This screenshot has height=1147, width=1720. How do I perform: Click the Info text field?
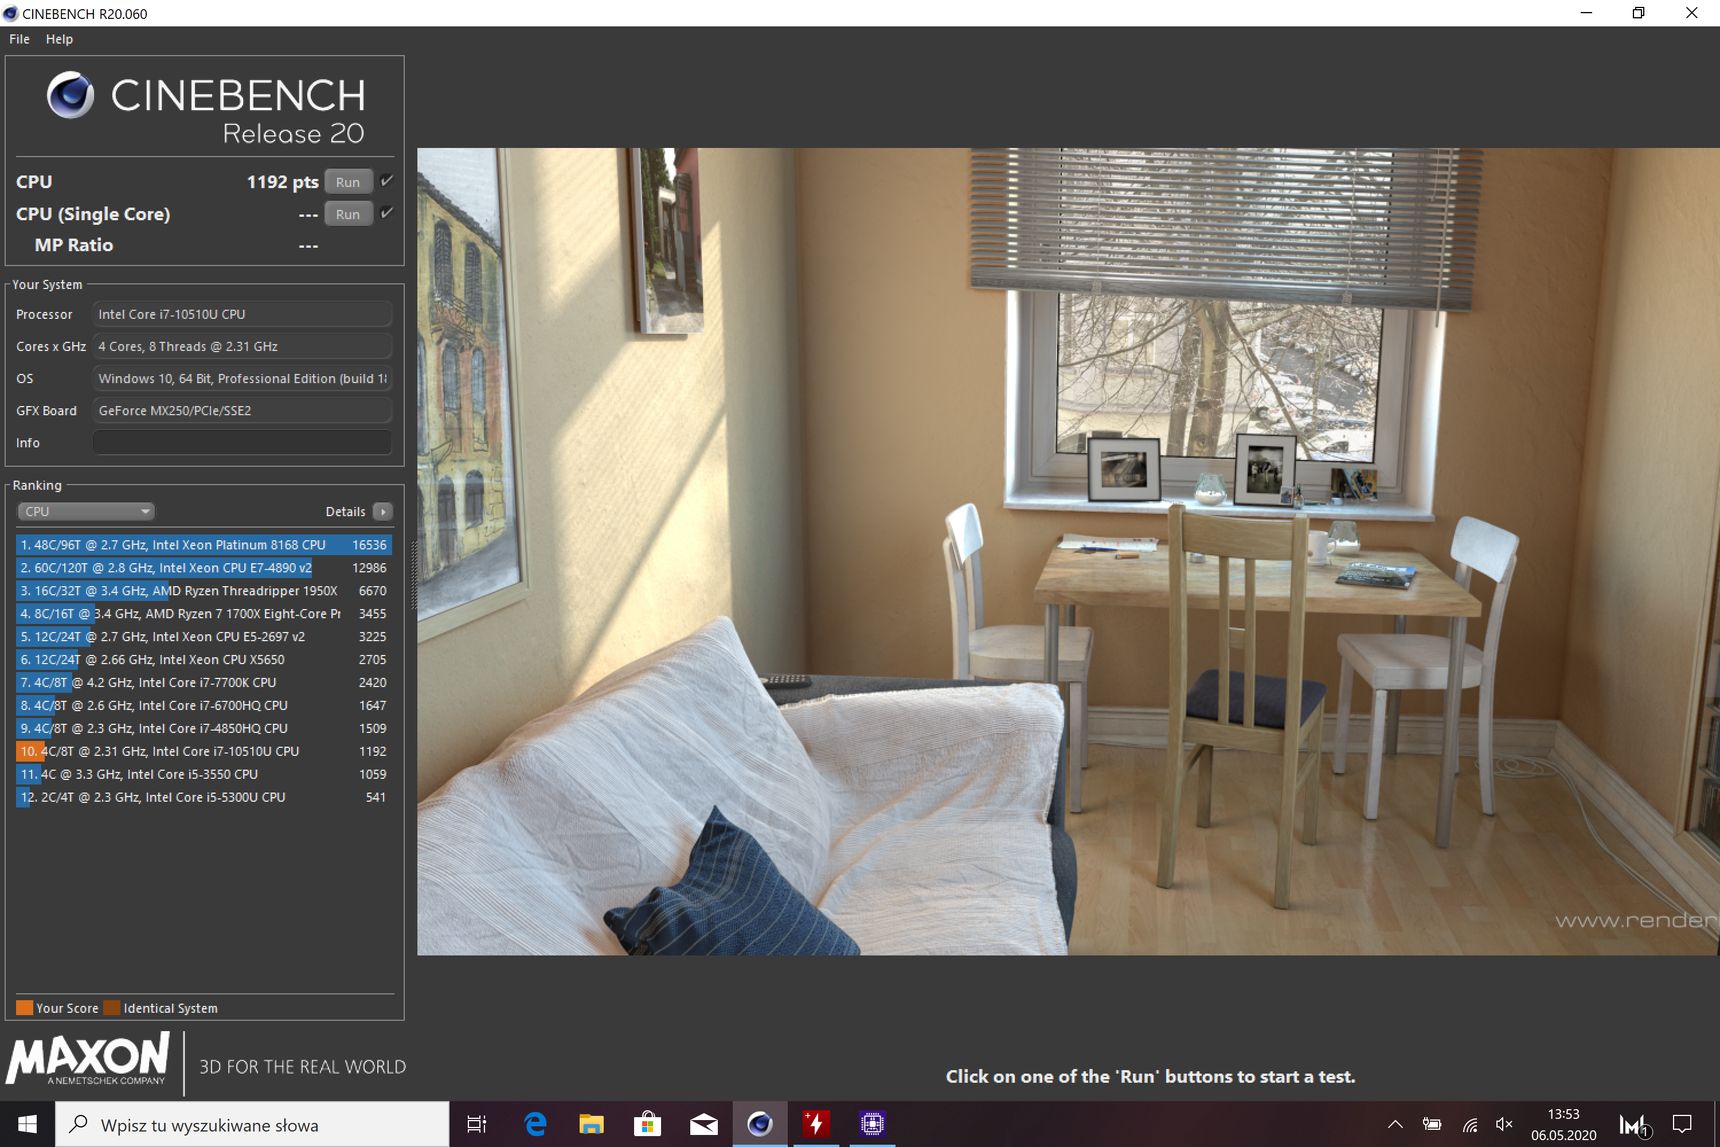coord(241,442)
